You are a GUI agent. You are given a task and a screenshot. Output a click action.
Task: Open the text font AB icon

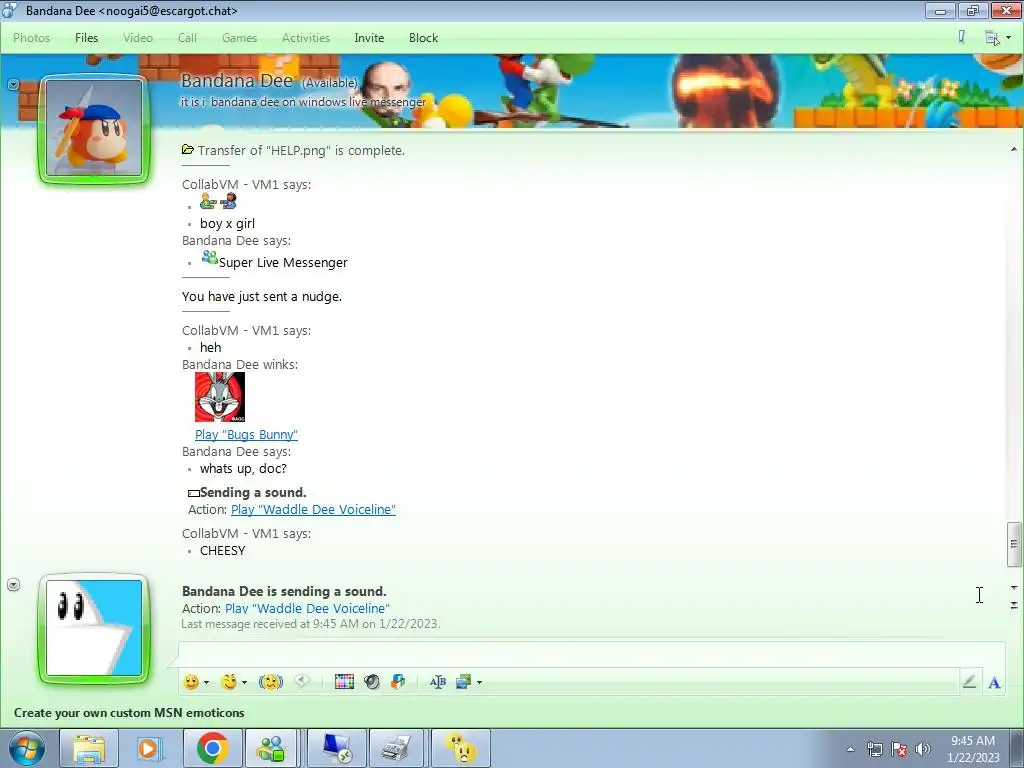coord(438,682)
